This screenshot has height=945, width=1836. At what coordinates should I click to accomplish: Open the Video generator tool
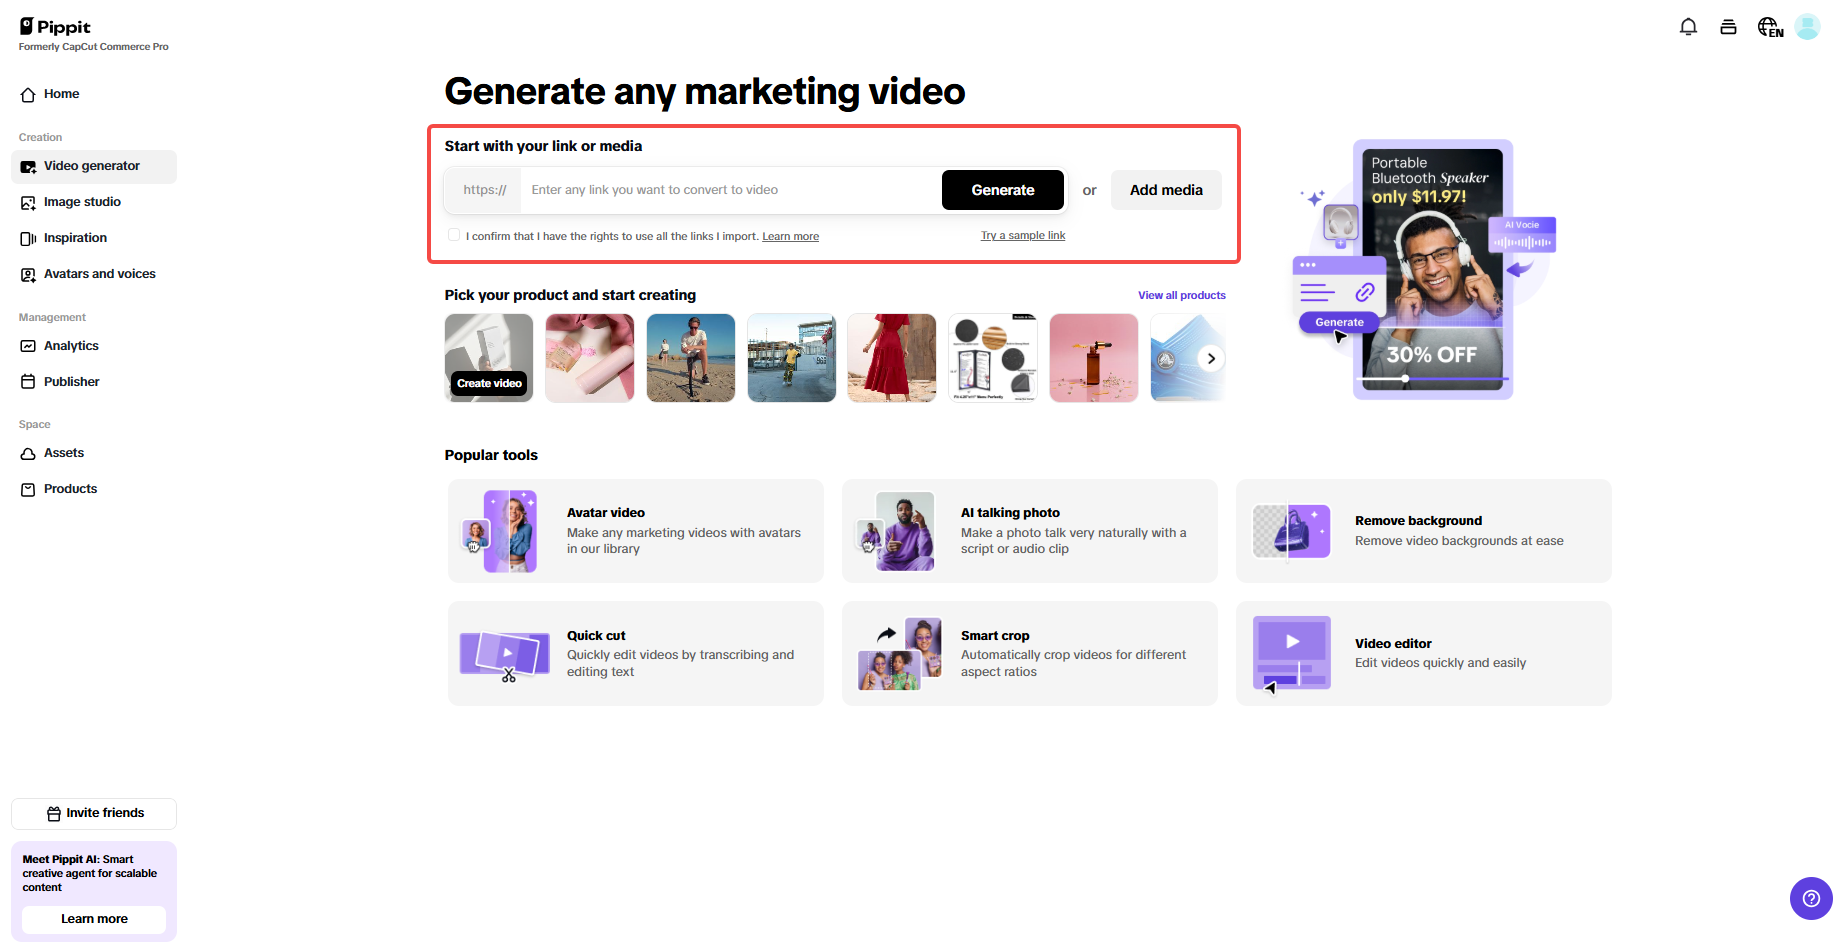point(91,166)
